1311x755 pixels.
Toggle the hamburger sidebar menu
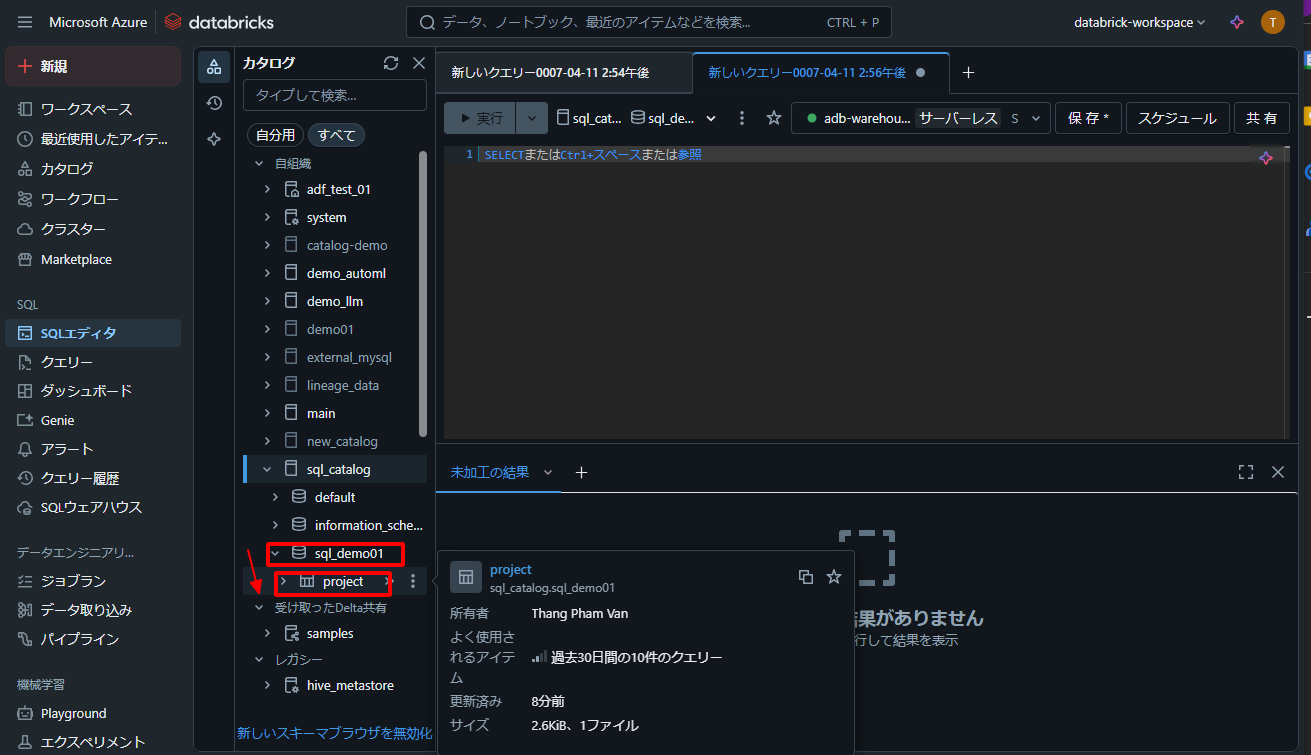point(25,22)
